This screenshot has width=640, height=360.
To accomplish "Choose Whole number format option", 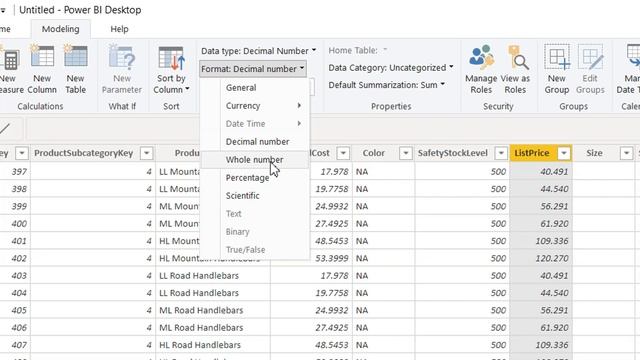I will point(255,160).
